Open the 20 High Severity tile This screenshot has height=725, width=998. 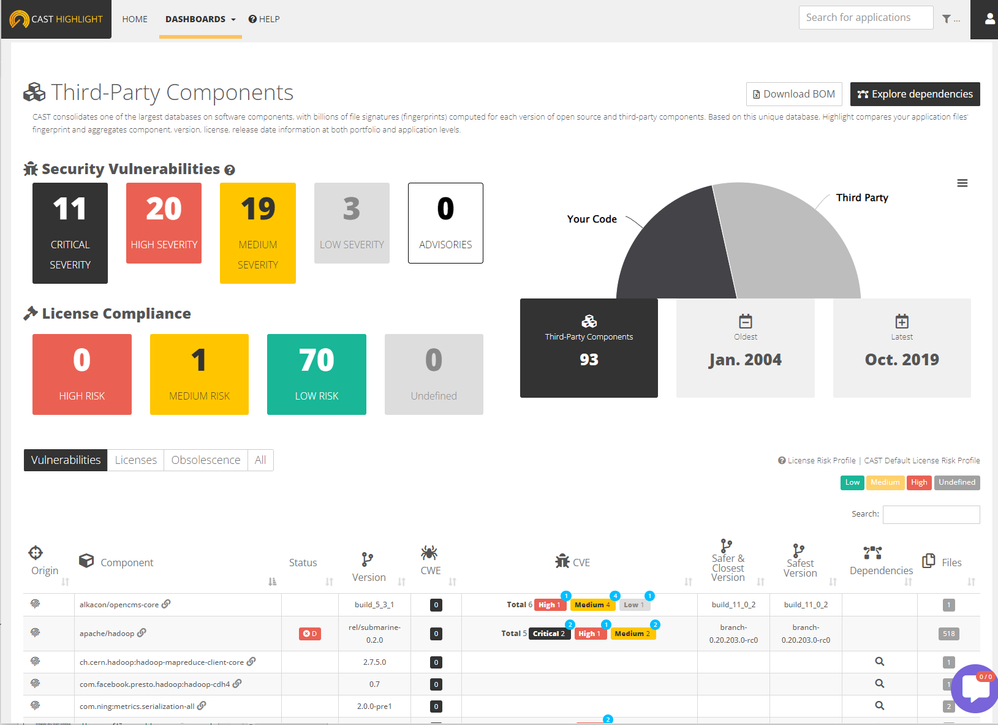point(164,223)
